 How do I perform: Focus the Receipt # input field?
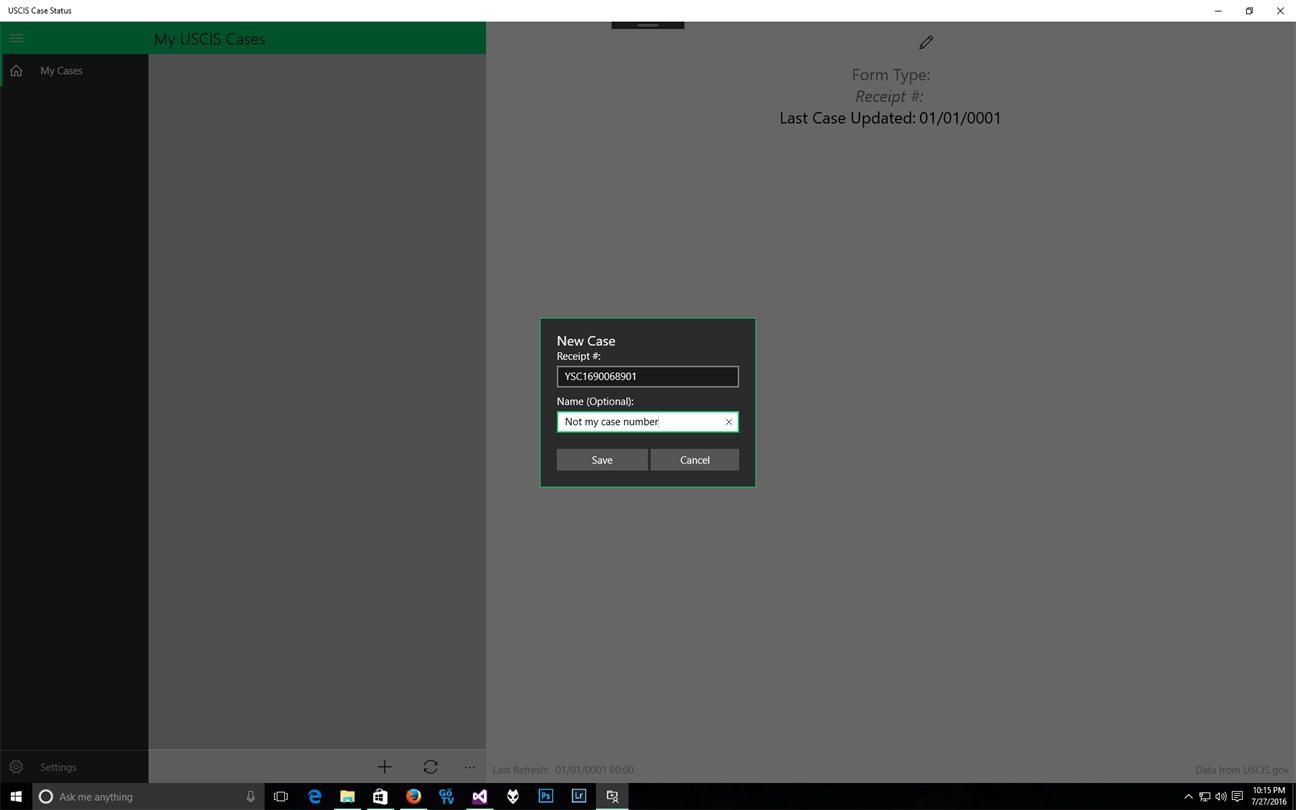coord(647,377)
